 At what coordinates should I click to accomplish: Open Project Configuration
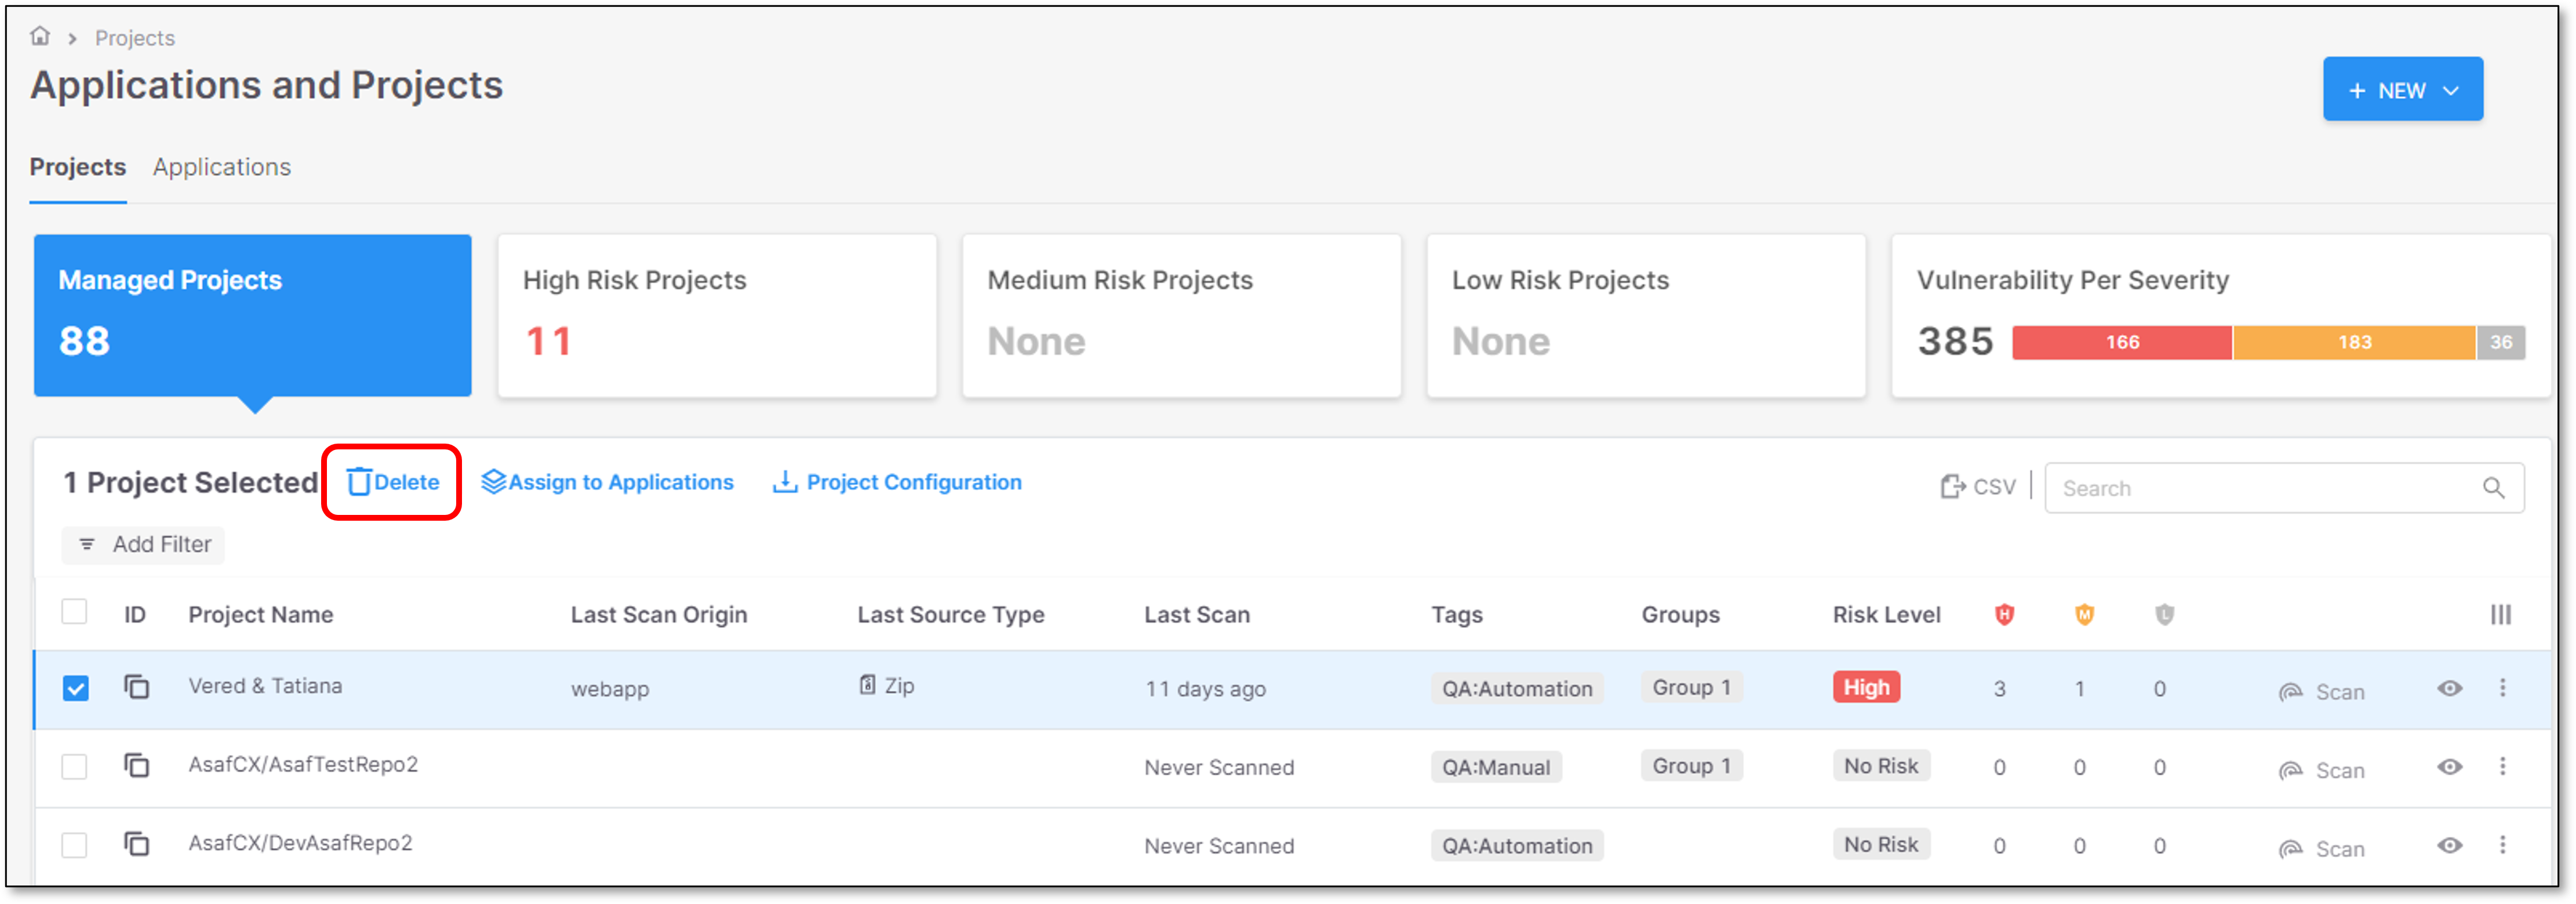[x=897, y=482]
